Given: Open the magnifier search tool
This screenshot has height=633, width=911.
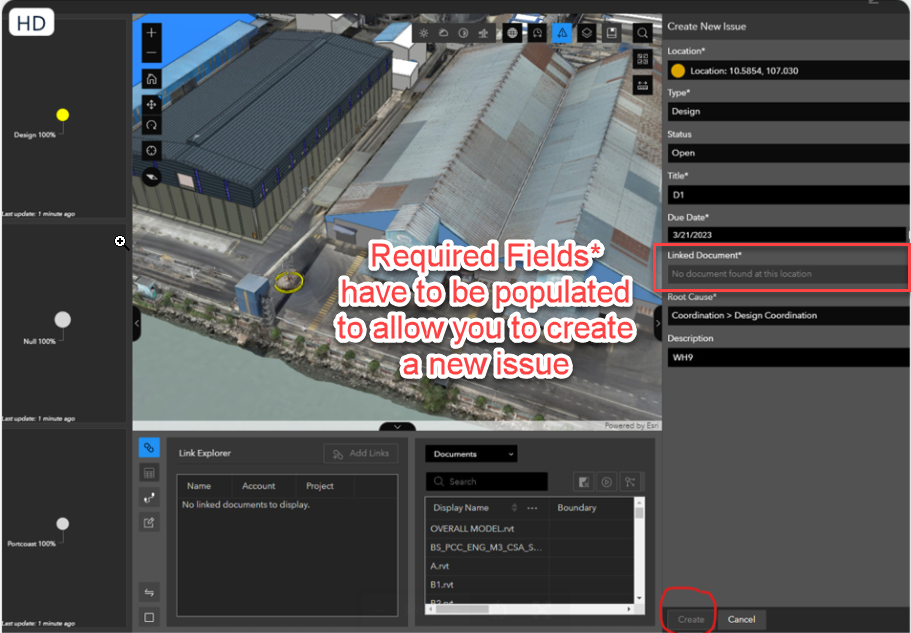Looking at the screenshot, I should click(x=642, y=33).
